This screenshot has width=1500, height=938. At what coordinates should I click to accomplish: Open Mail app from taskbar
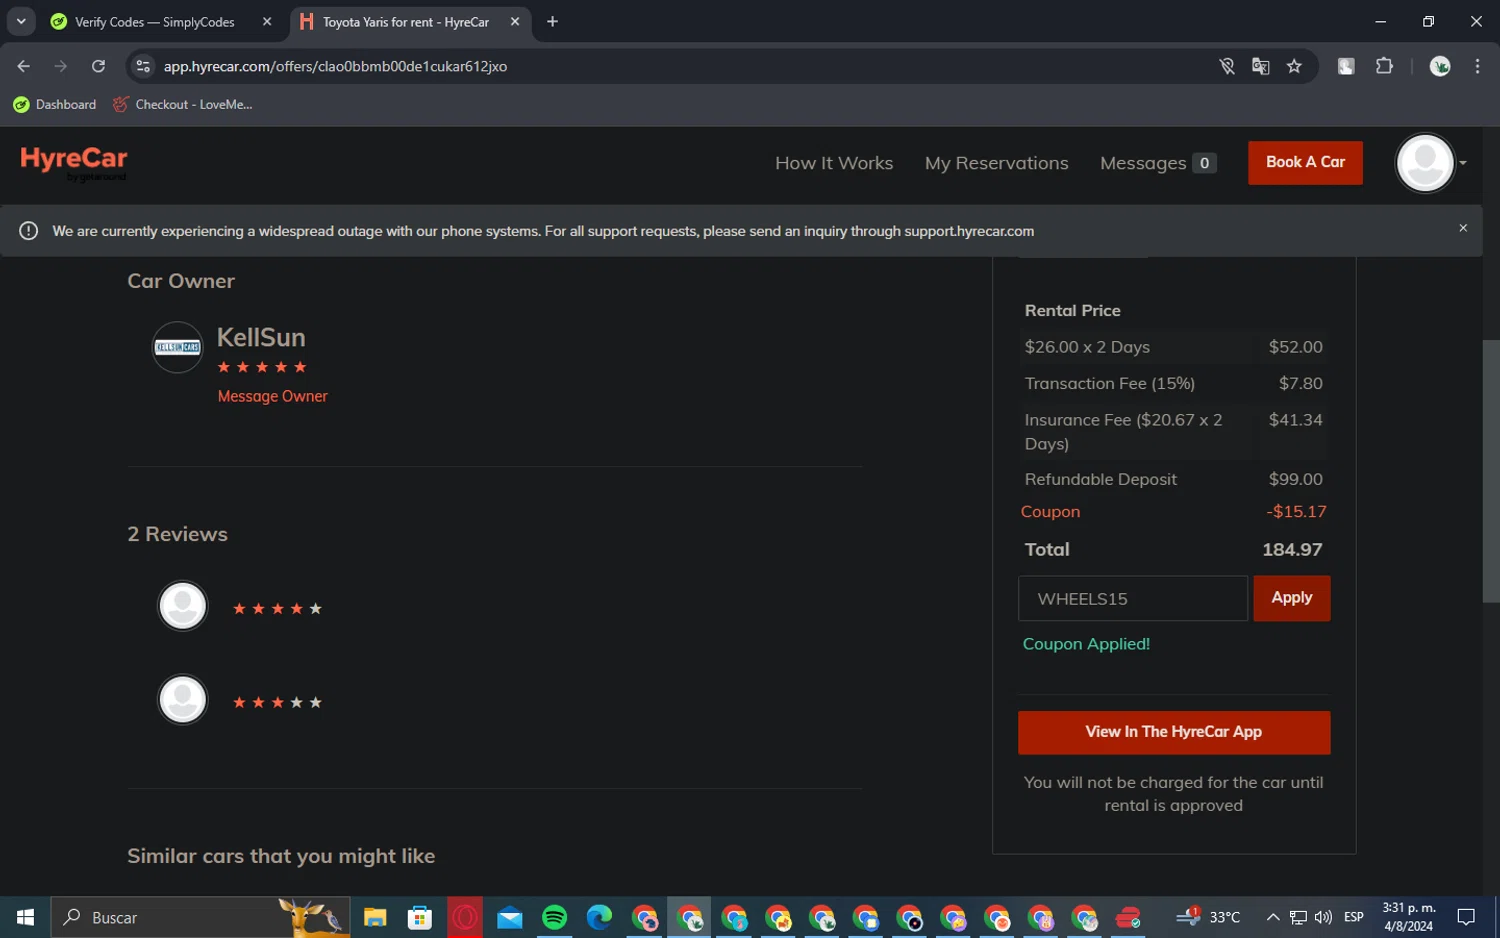click(510, 917)
